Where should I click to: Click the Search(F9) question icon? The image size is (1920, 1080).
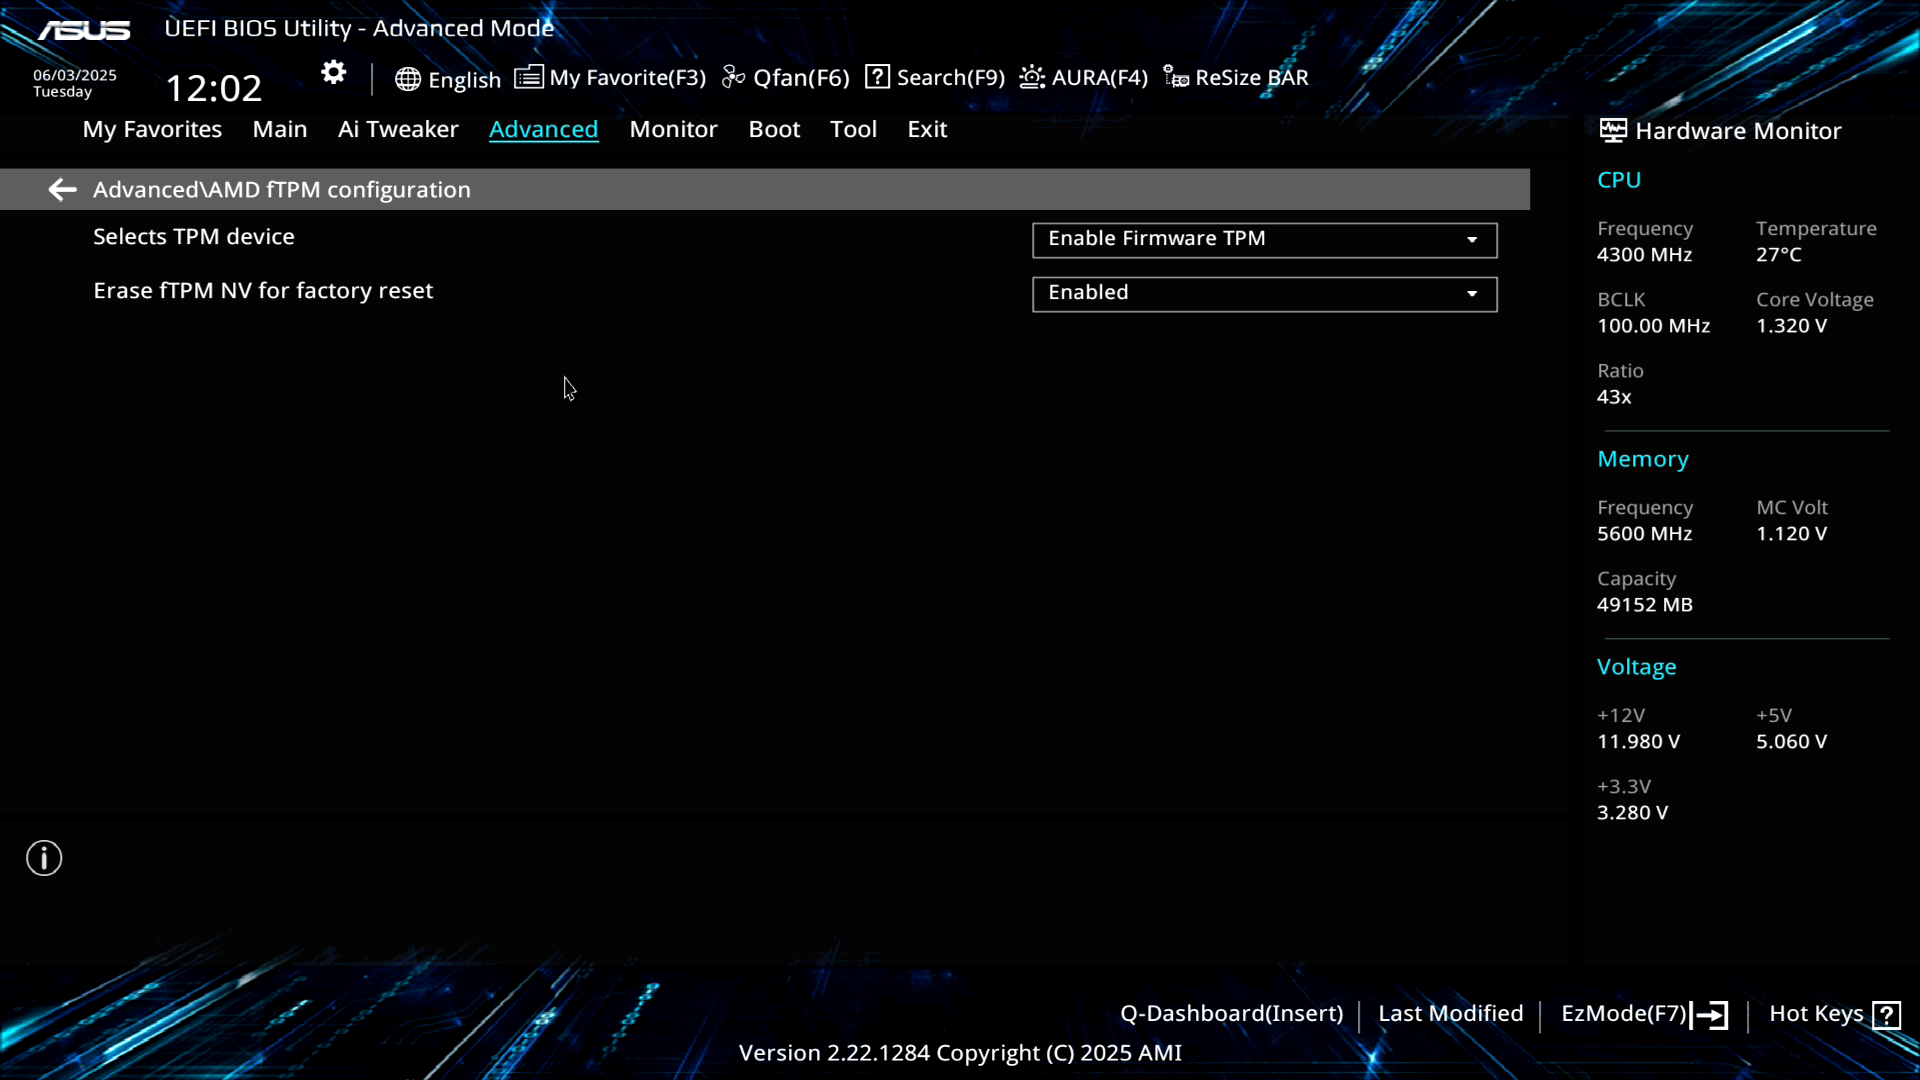tap(877, 77)
